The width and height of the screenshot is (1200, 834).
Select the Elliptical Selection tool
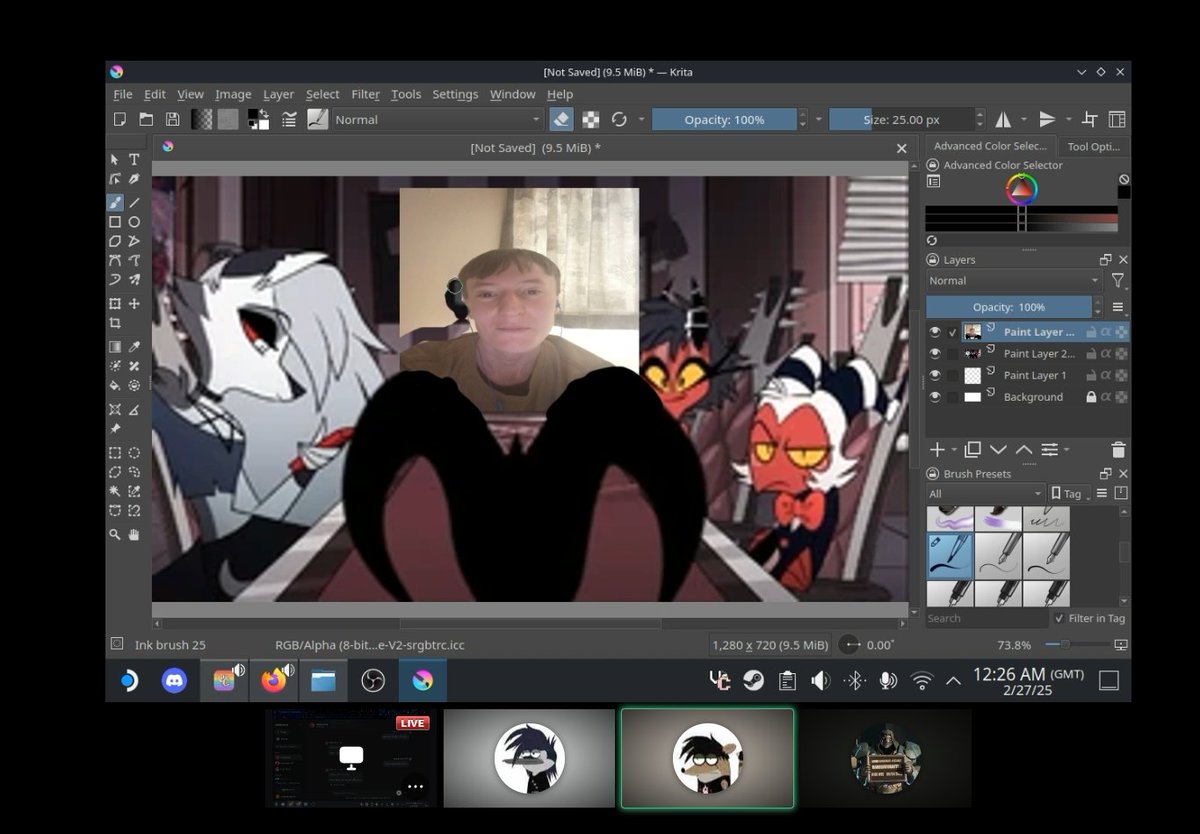click(x=134, y=453)
